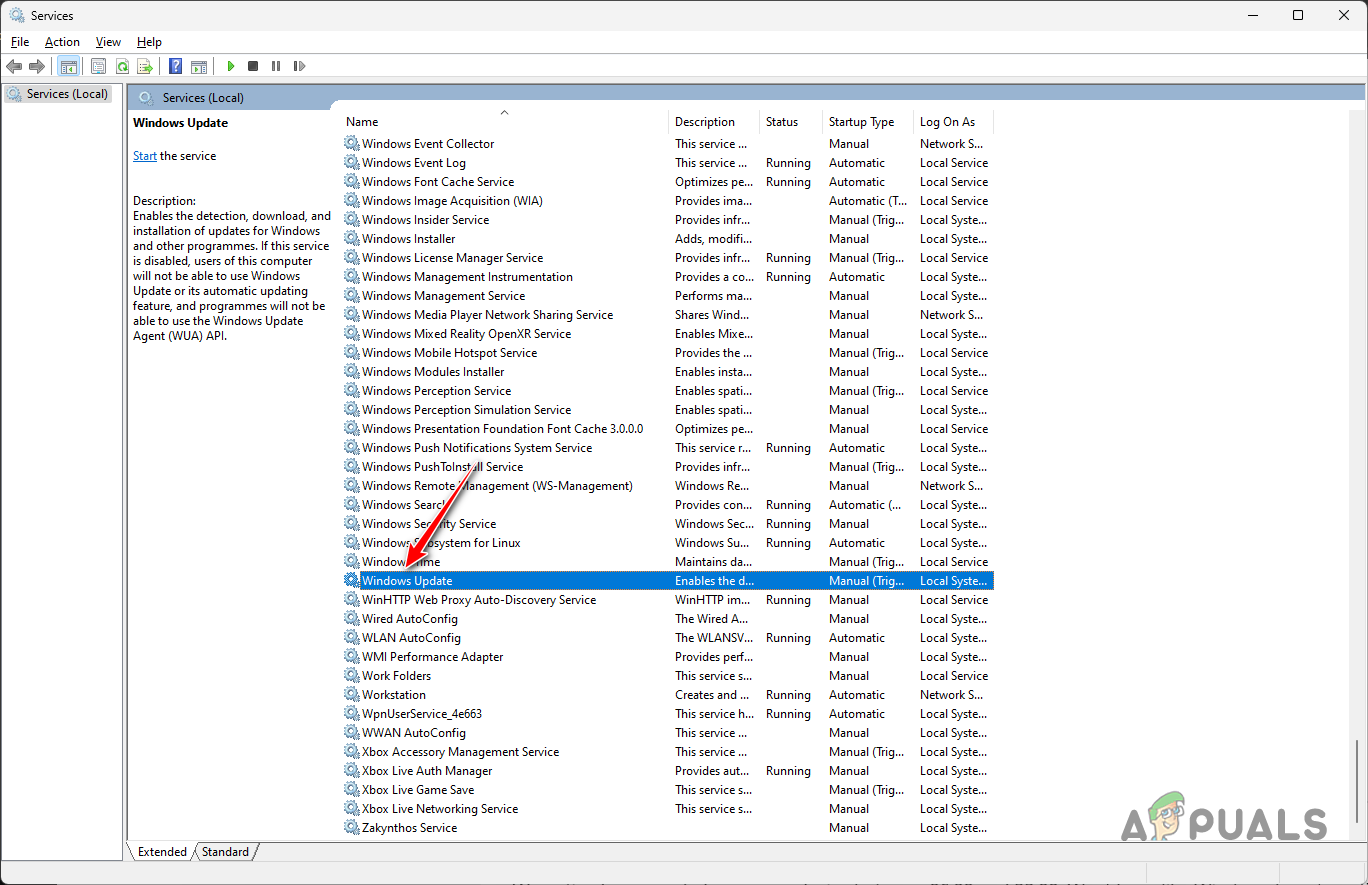
Task: Select Windows Image Acquisition (WIA) service
Action: point(667,201)
